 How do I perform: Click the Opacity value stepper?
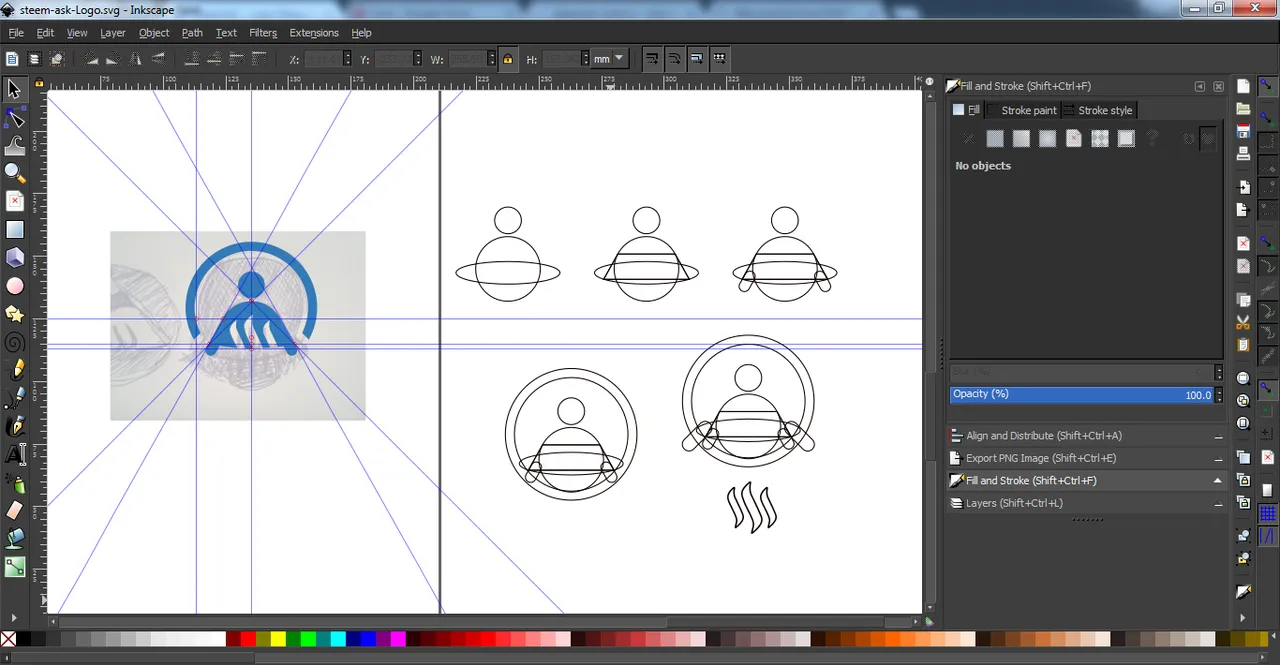click(1219, 394)
